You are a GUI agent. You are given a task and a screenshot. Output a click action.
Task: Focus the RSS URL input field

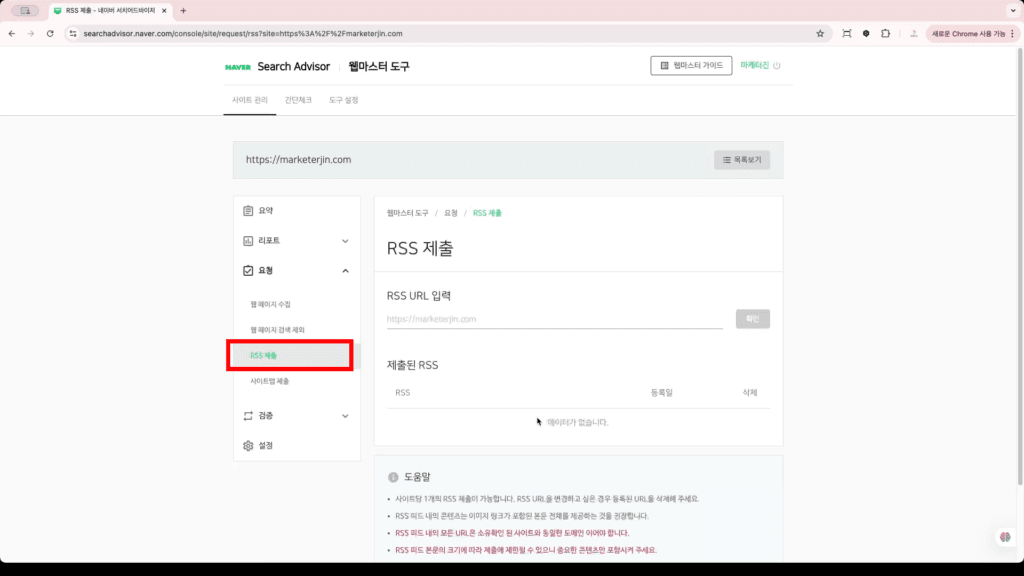pyautogui.click(x=554, y=319)
